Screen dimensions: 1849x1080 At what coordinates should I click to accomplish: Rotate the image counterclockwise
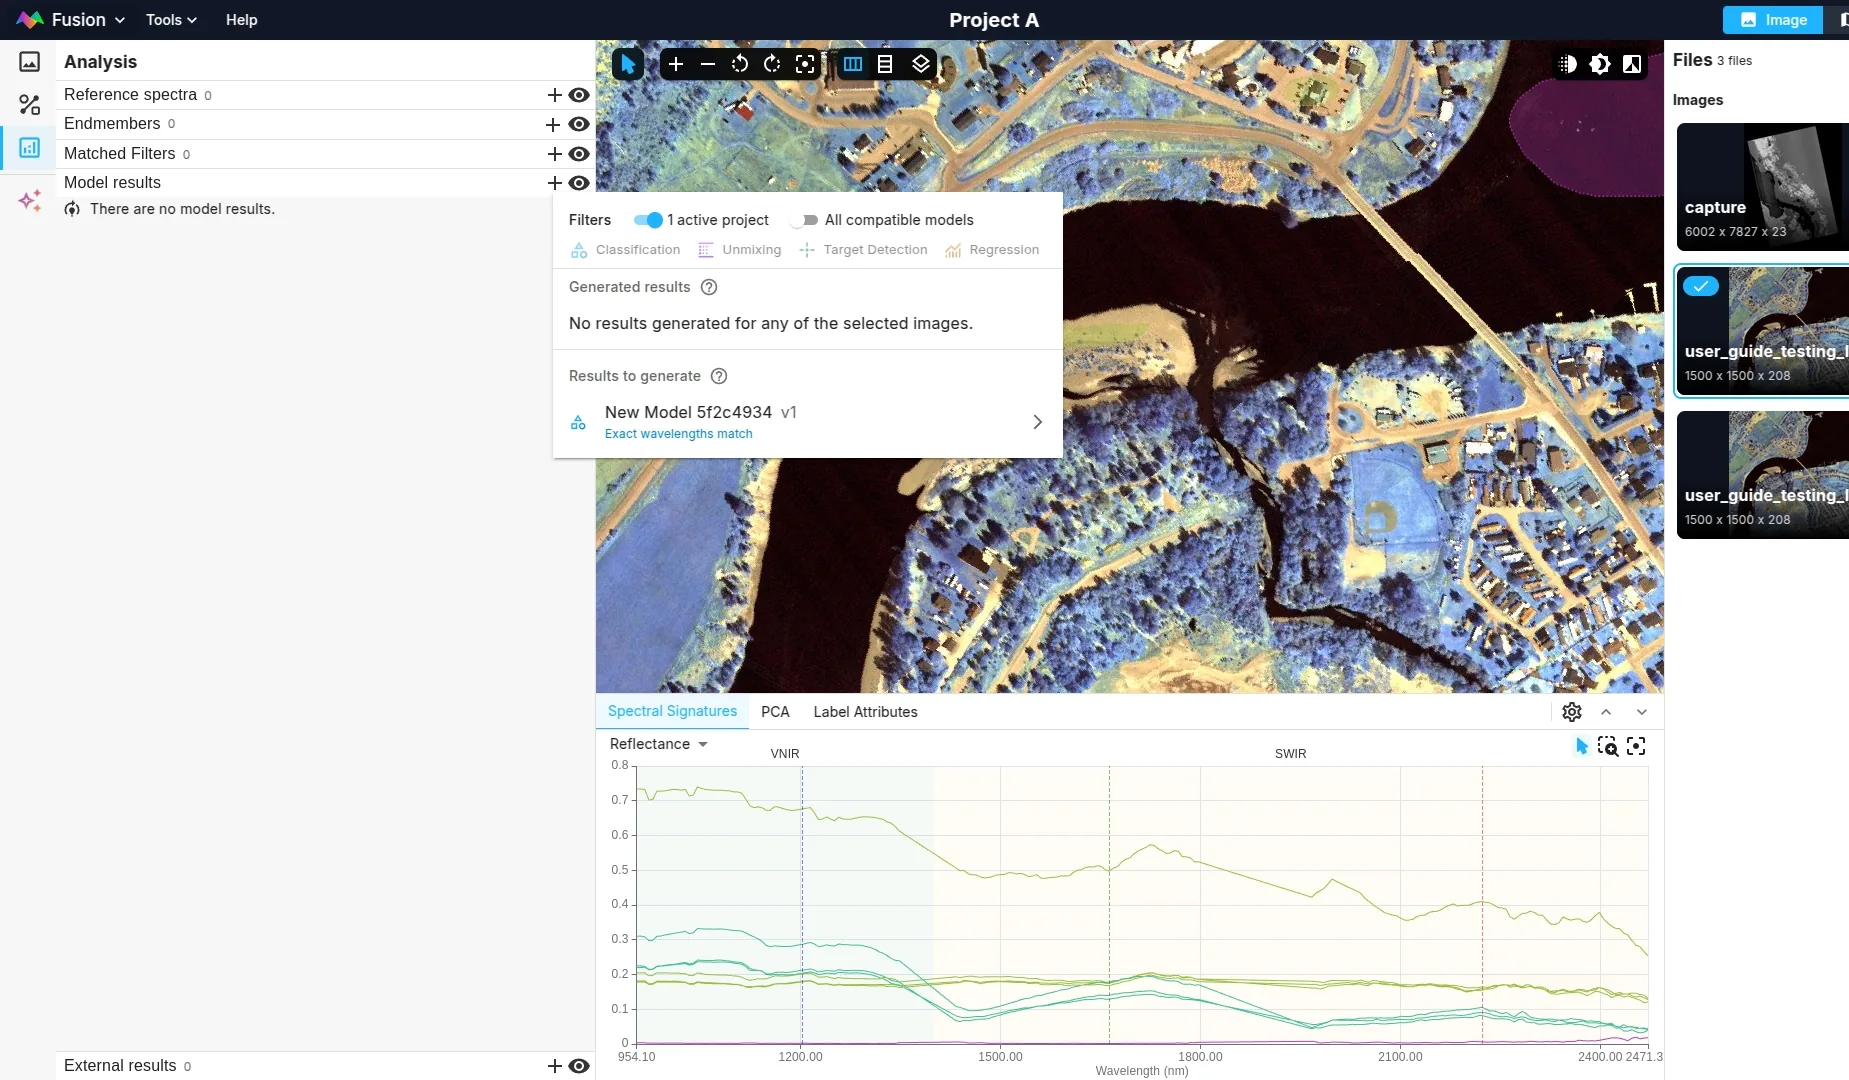[x=740, y=65]
